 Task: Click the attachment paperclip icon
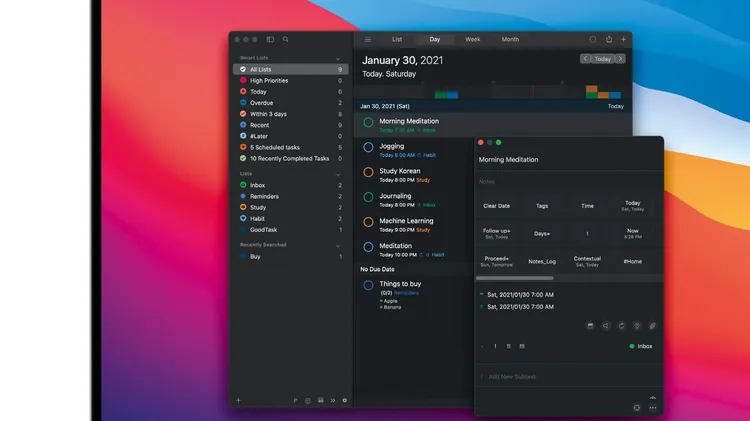[x=652, y=325]
